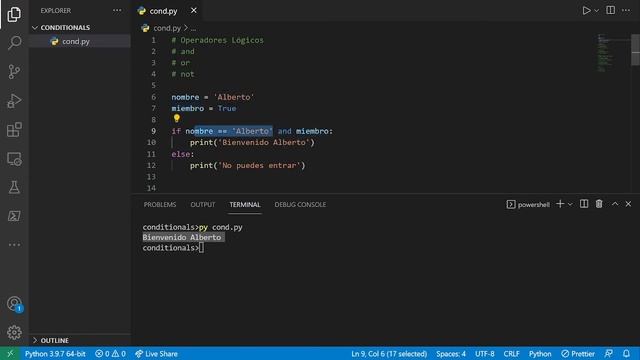Close the cond.py editor tab
Image resolution: width=640 pixels, height=360 pixels.
[193, 11]
